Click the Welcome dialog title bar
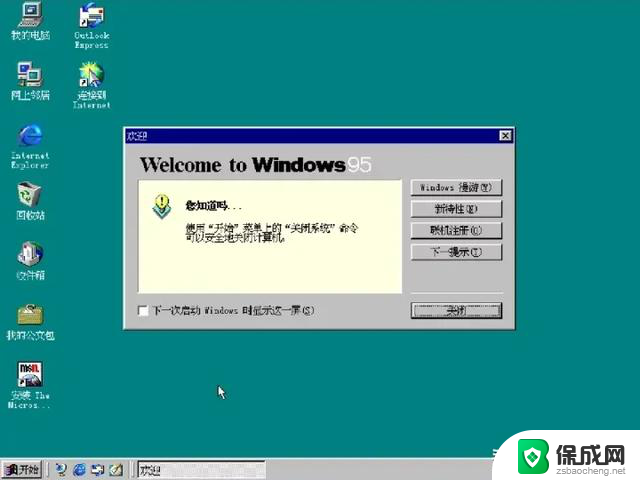Screen dimensions: 640x480 (x=319, y=136)
